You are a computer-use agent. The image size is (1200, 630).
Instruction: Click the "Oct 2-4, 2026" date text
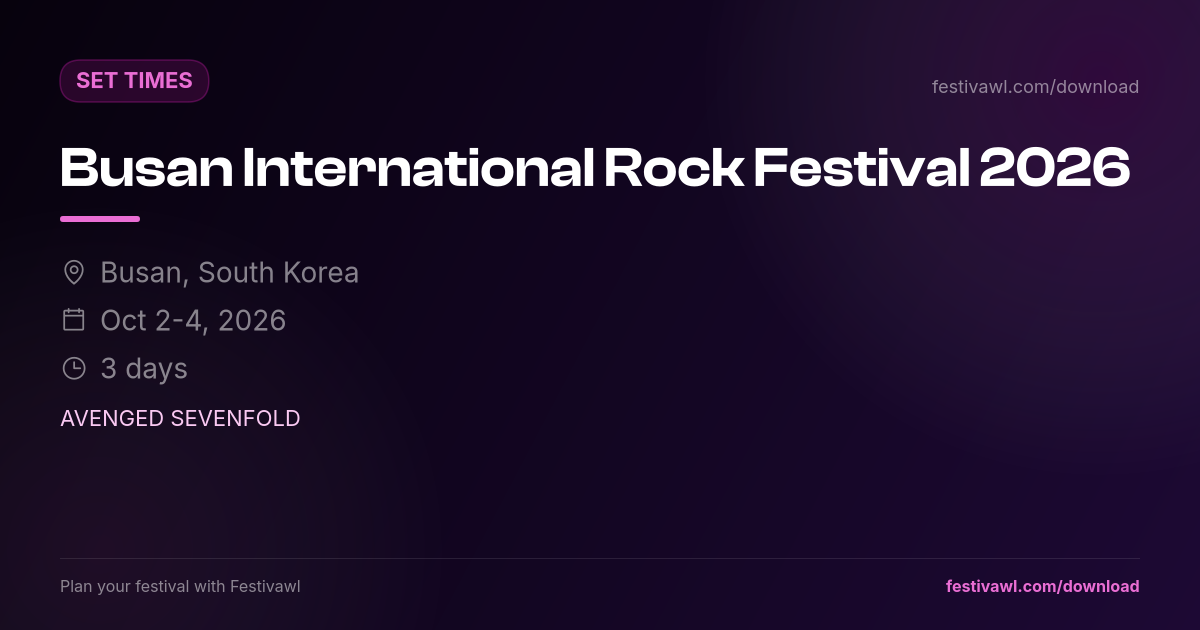(x=193, y=320)
